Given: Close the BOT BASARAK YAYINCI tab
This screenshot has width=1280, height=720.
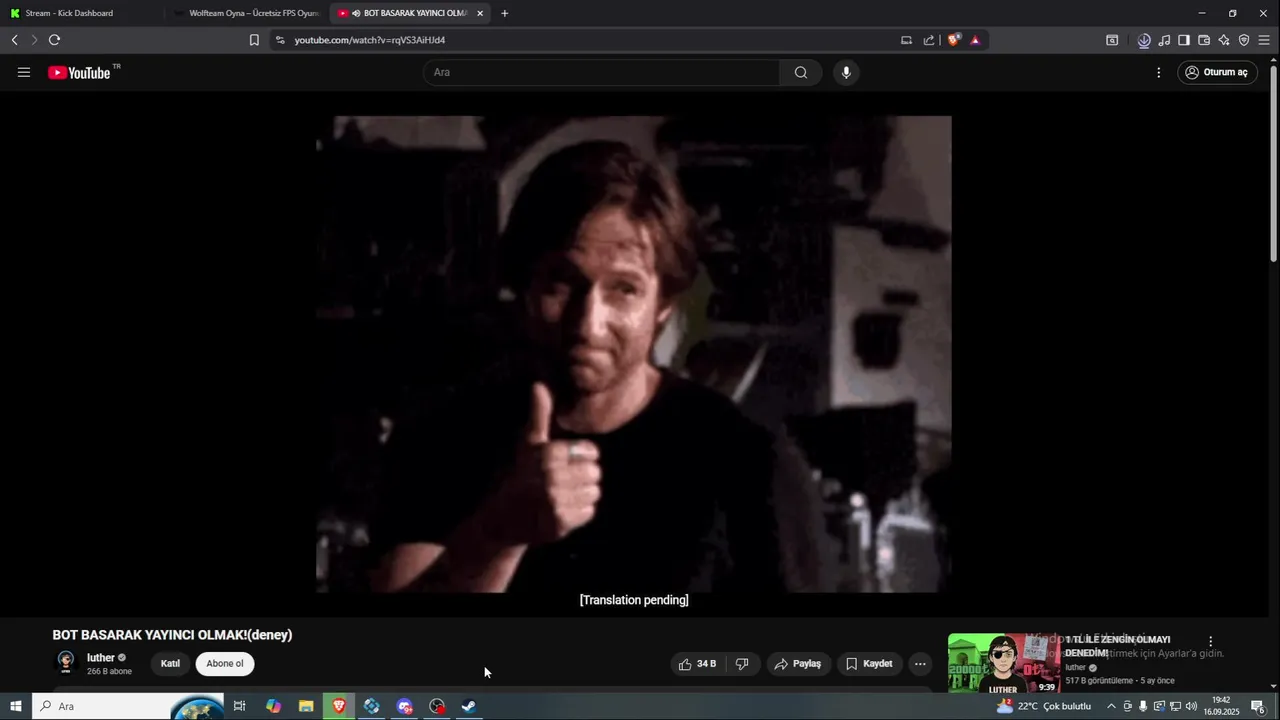Looking at the screenshot, I should click(480, 13).
